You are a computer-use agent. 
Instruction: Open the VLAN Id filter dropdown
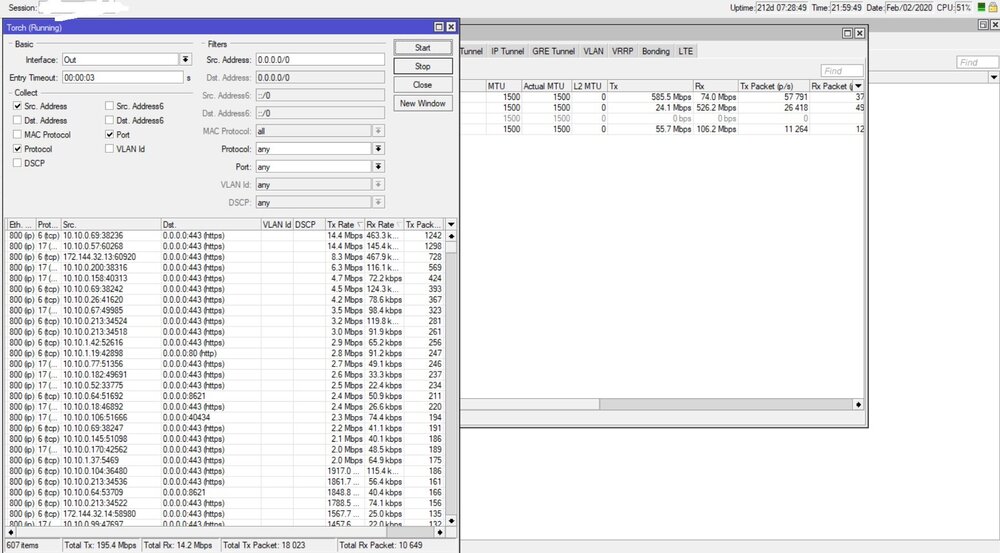pos(378,184)
